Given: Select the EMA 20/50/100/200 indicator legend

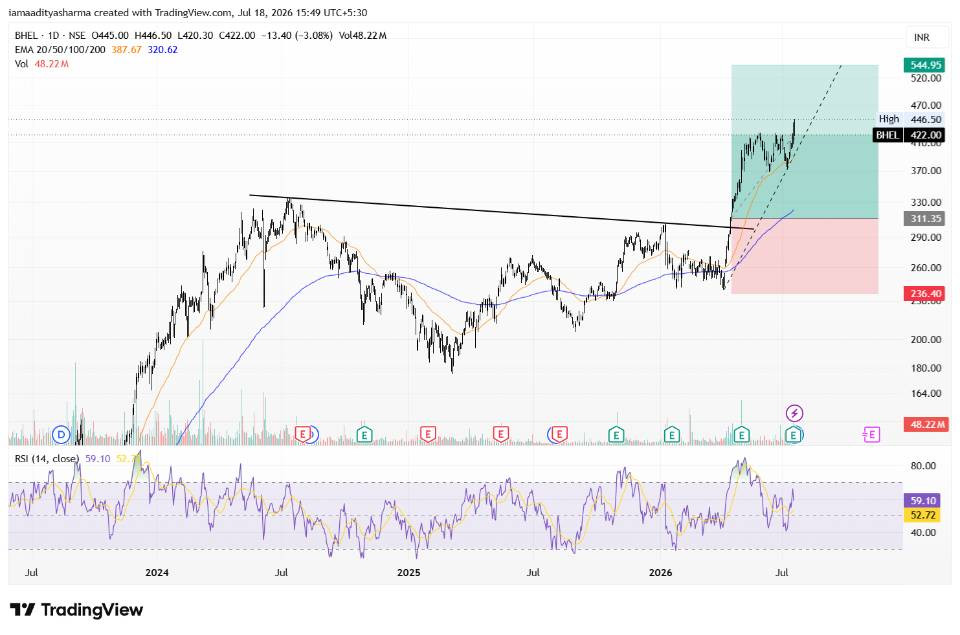Looking at the screenshot, I should [60, 50].
